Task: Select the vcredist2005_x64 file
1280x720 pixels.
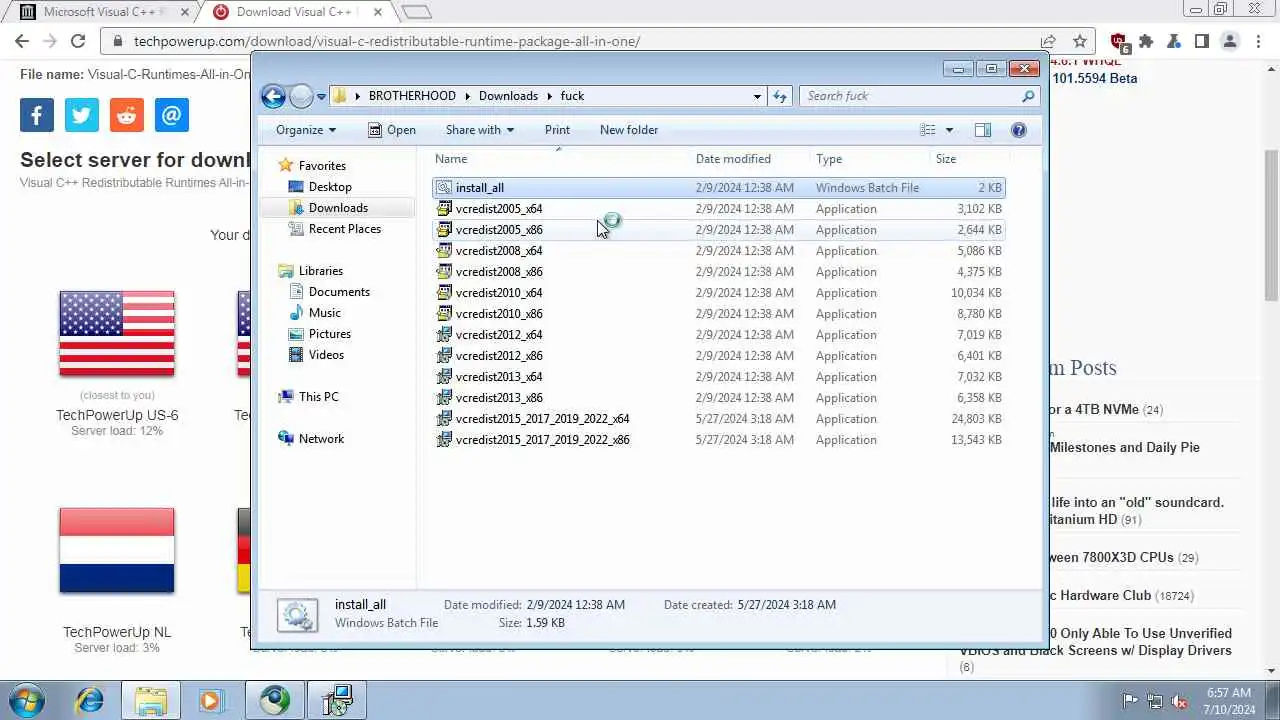Action: click(718, 209)
